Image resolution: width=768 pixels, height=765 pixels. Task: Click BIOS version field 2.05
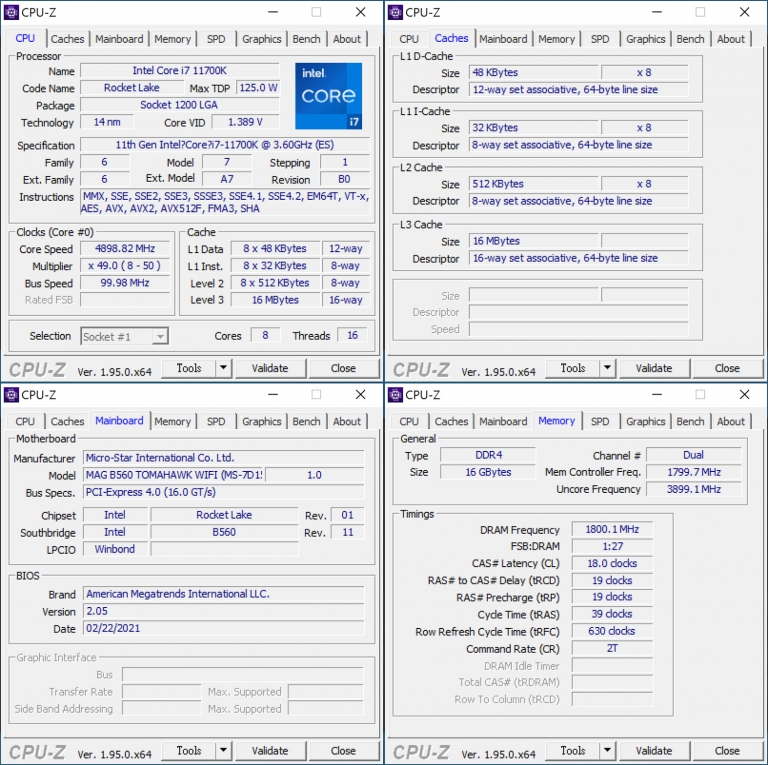click(x=223, y=611)
